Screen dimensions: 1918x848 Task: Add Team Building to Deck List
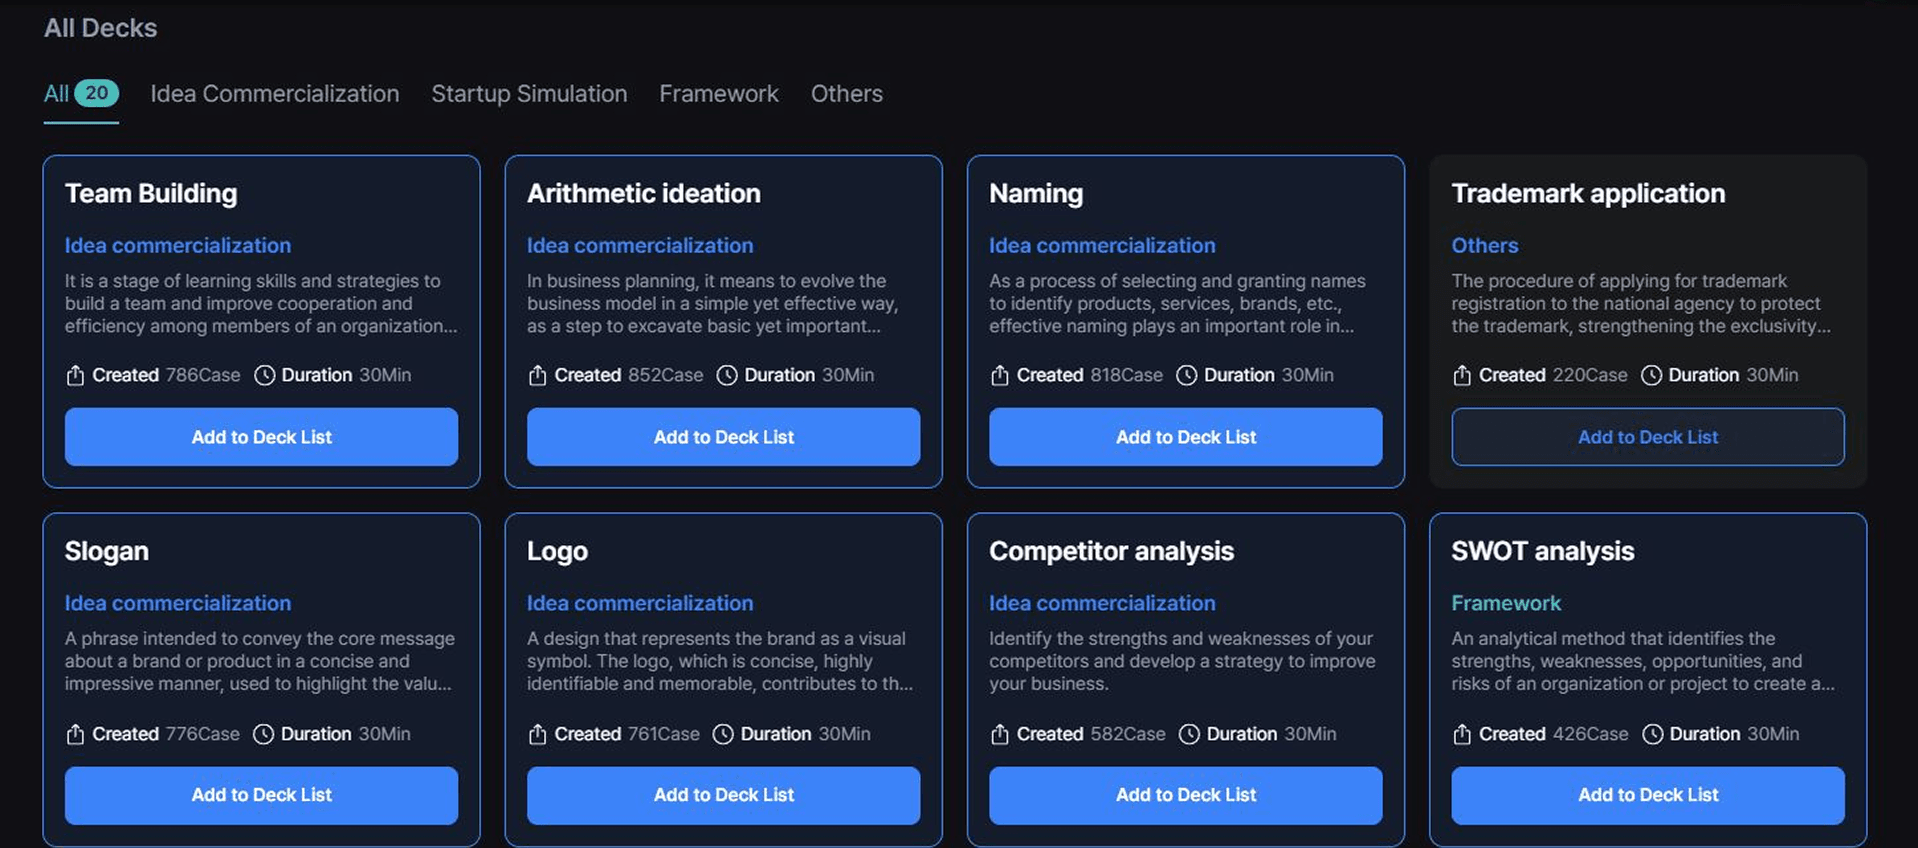[x=261, y=437]
